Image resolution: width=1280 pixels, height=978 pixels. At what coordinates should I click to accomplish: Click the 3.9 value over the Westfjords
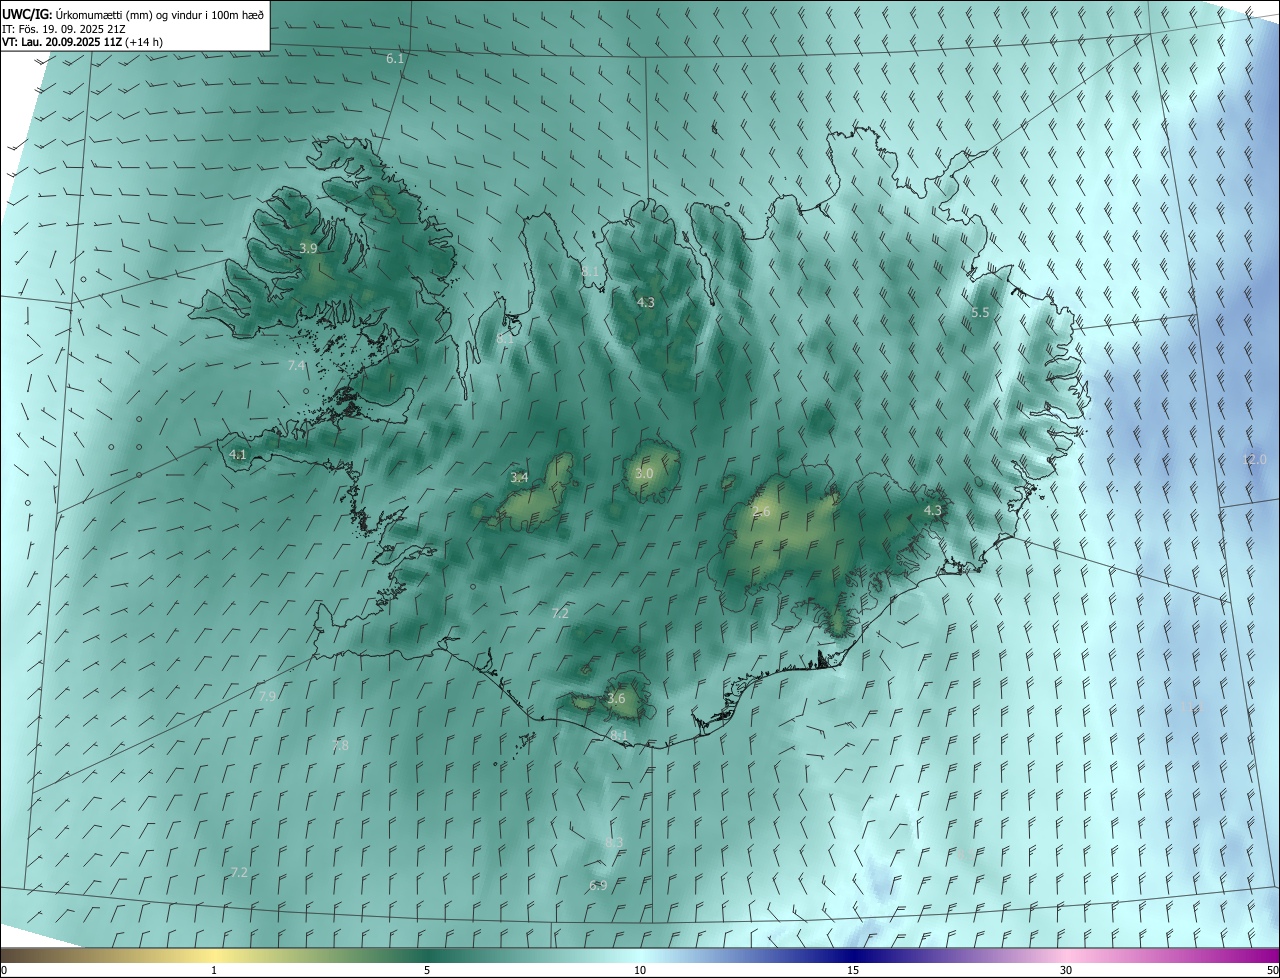click(x=308, y=248)
